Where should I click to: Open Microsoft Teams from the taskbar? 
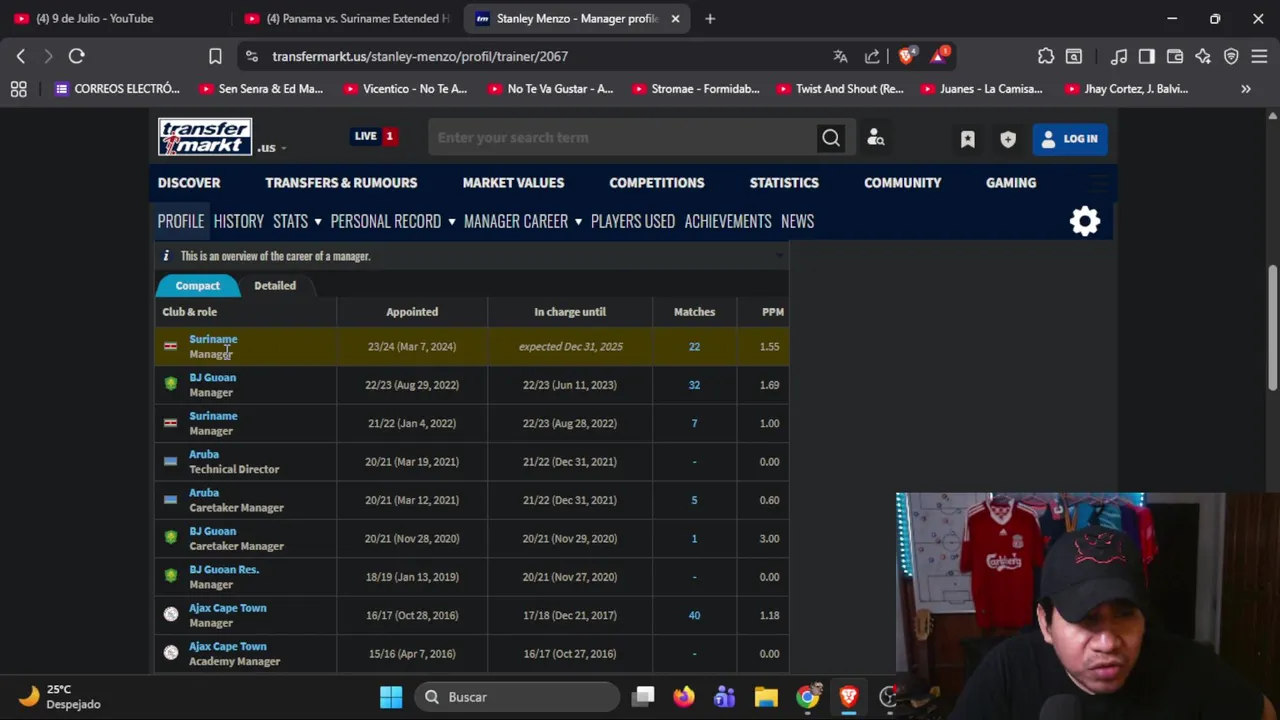[724, 697]
